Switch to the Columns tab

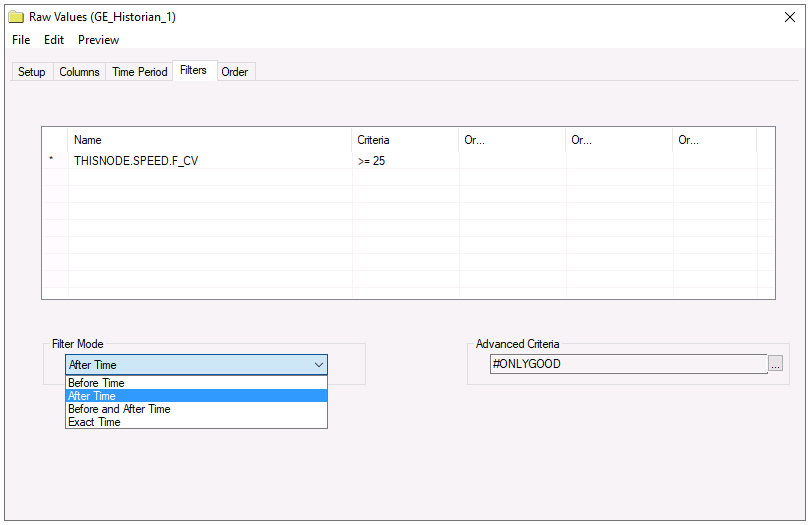(x=79, y=72)
